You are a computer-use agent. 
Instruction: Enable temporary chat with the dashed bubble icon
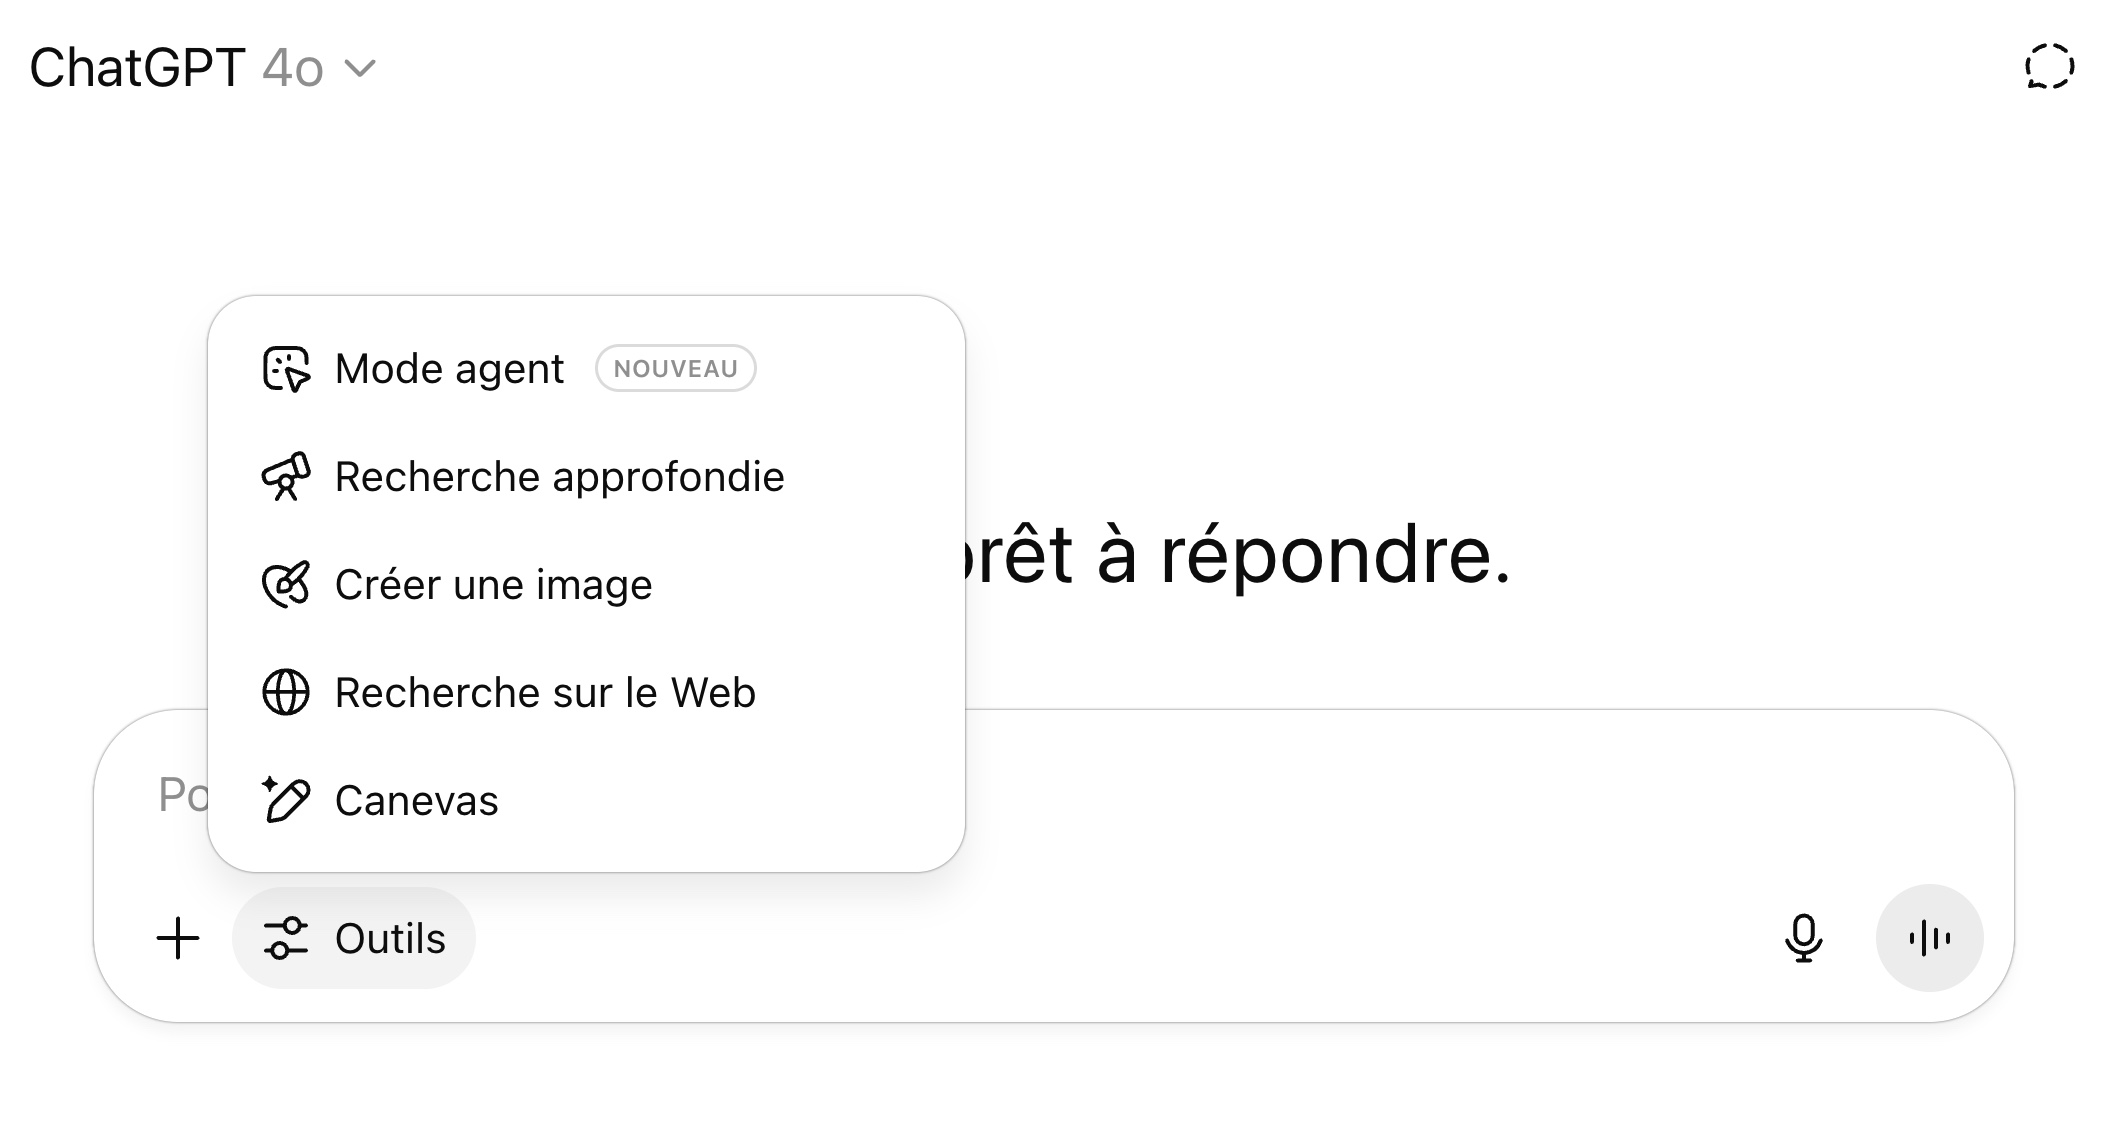2048,67
